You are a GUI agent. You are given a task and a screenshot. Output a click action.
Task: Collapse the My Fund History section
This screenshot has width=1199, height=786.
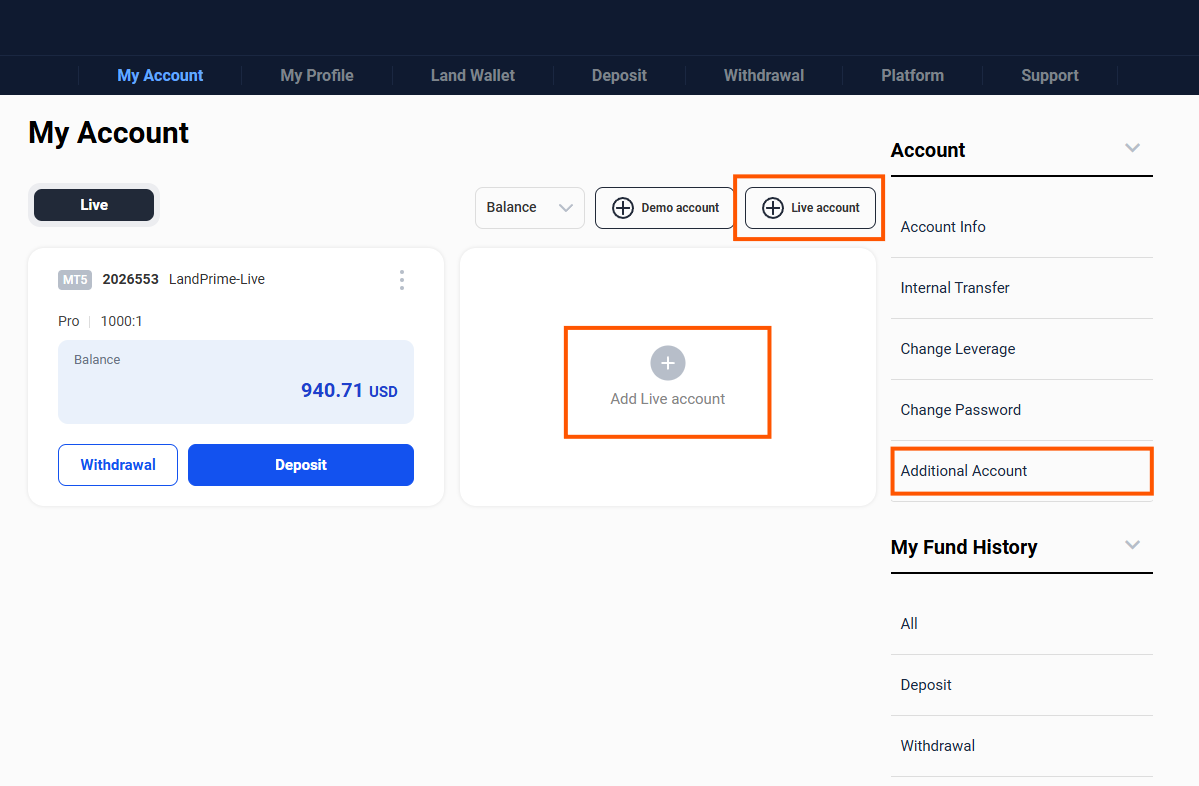1132,545
